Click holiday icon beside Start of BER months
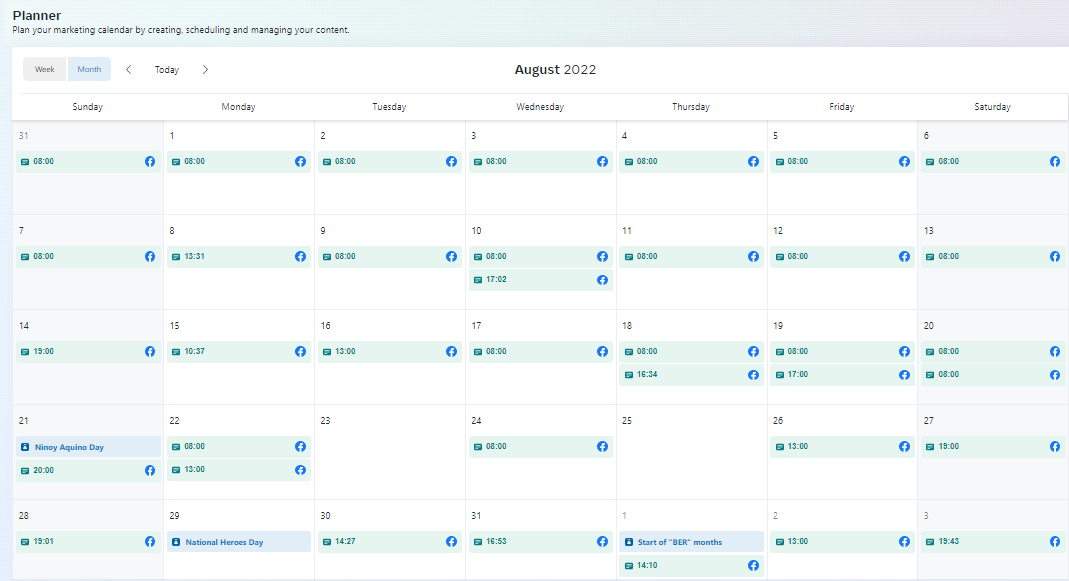1069x581 pixels. [x=629, y=542]
